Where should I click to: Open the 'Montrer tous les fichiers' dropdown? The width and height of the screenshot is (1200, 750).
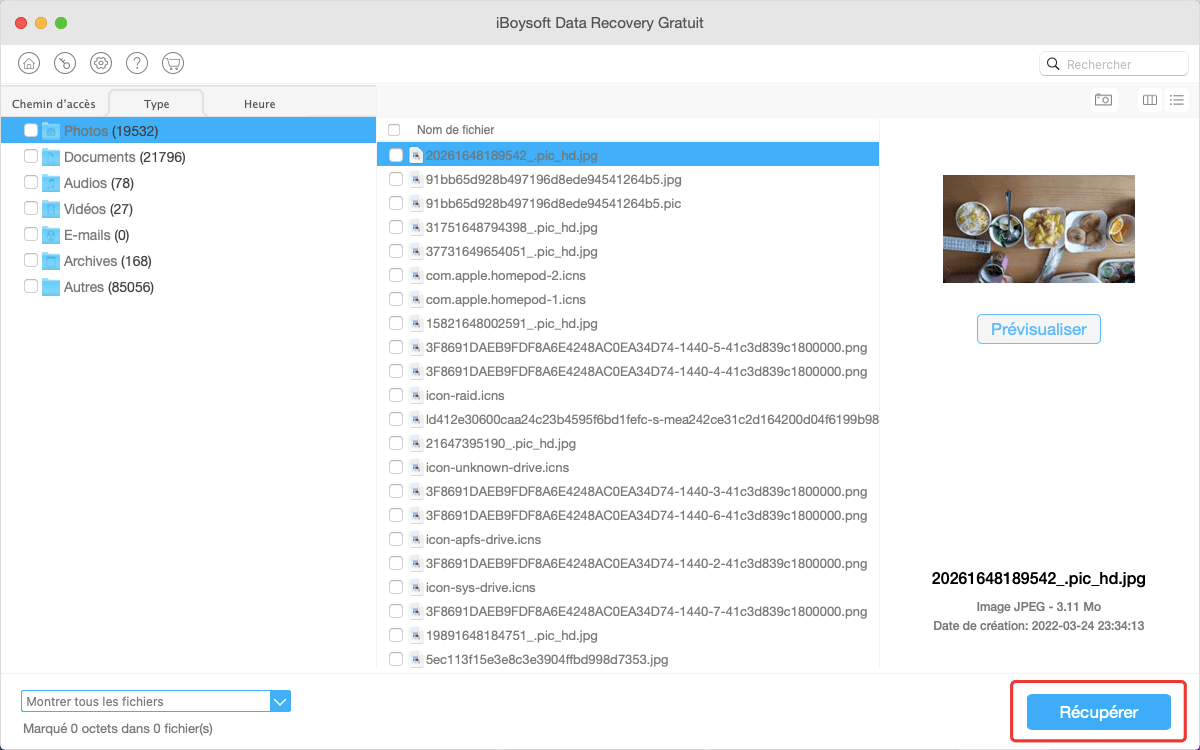click(156, 702)
